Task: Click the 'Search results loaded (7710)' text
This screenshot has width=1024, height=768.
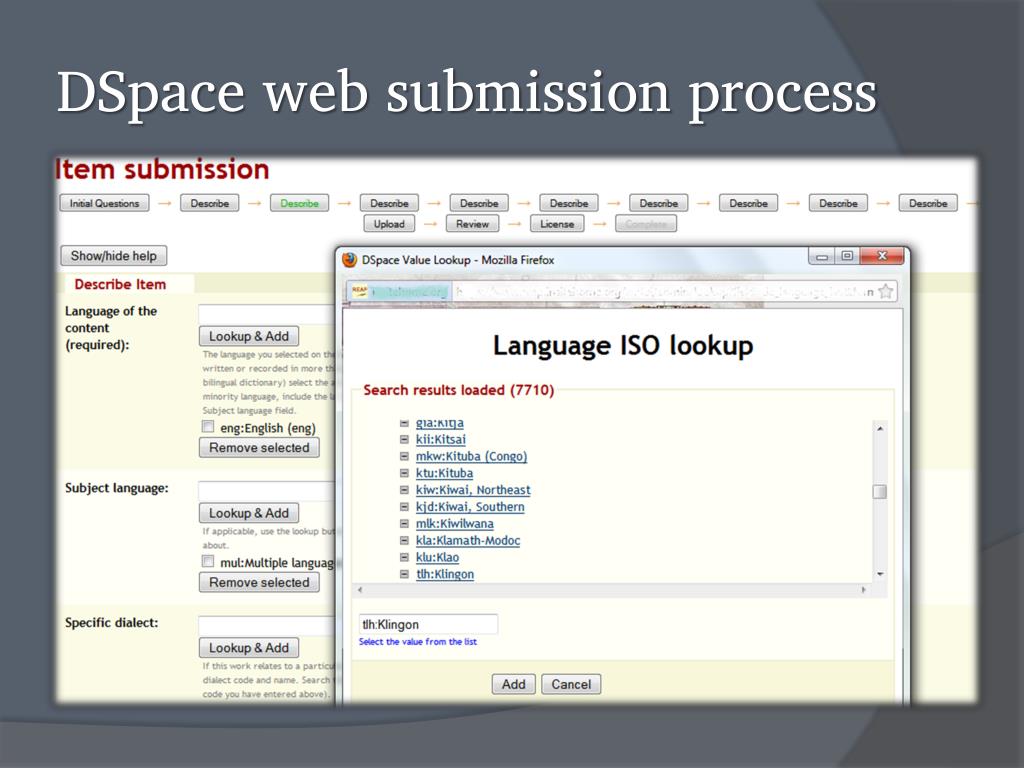Action: pyautogui.click(x=458, y=390)
